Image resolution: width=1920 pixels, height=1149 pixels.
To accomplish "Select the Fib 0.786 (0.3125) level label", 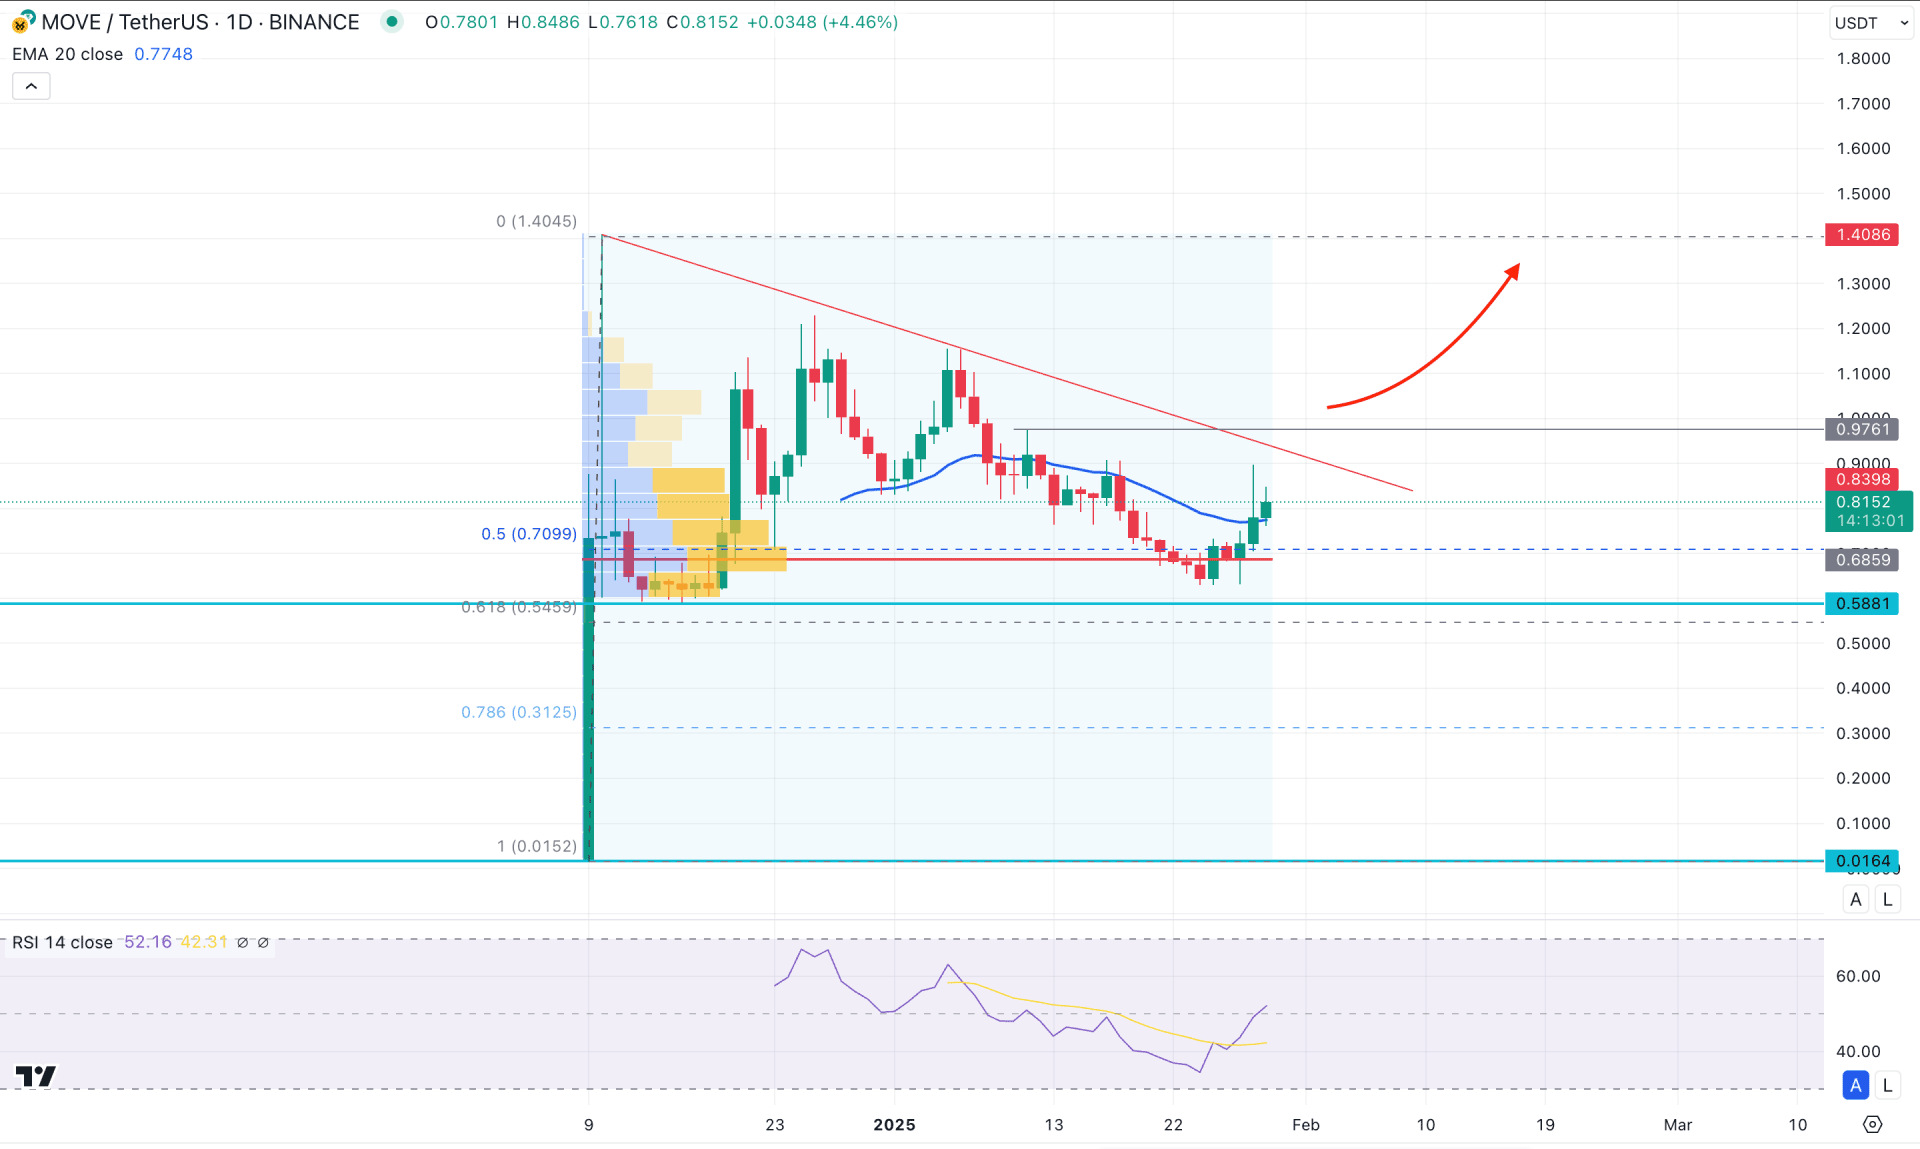I will (519, 712).
